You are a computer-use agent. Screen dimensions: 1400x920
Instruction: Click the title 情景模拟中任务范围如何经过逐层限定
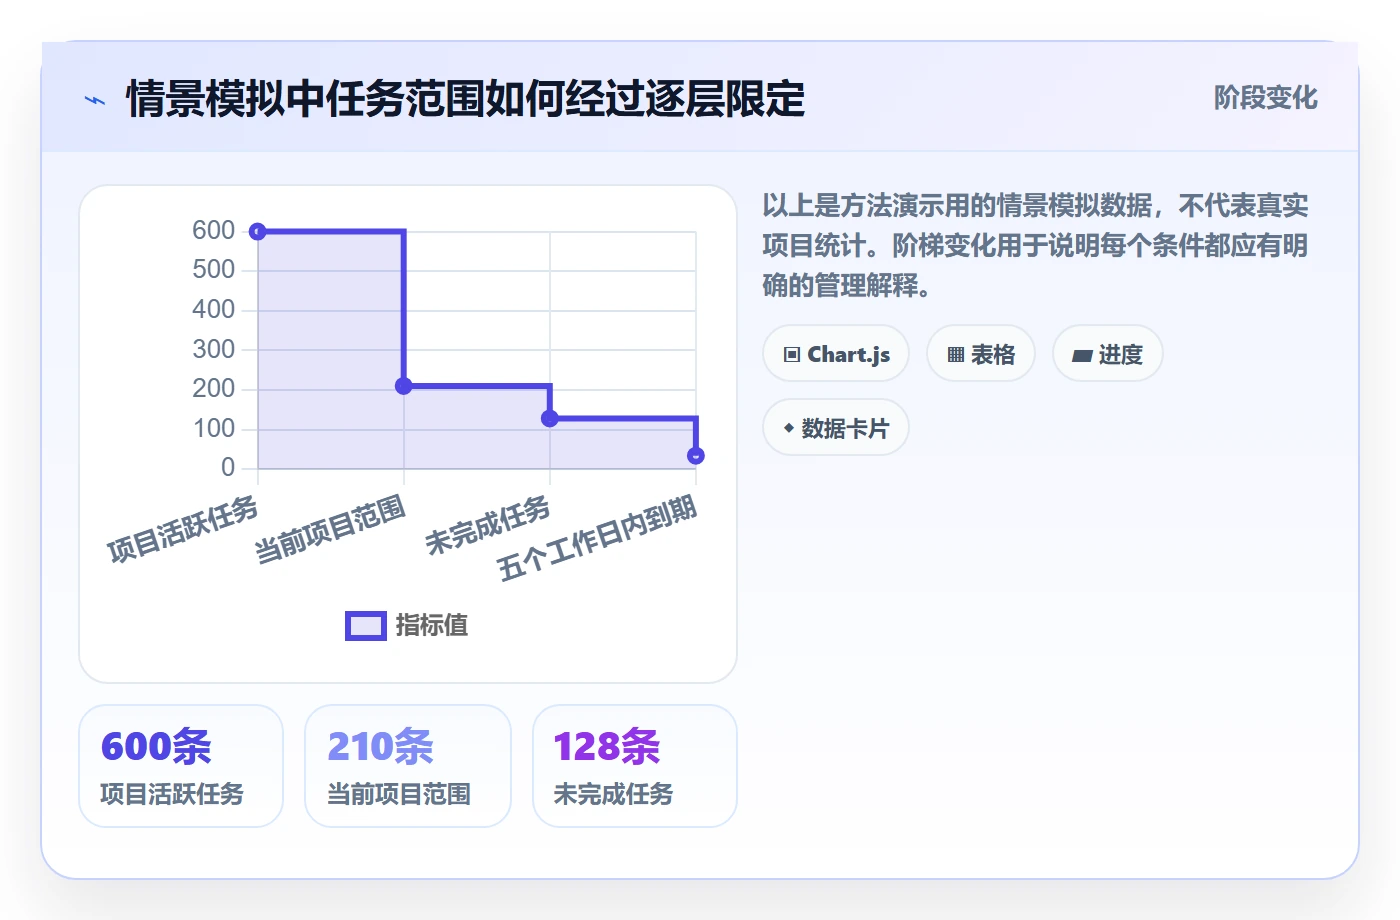(466, 99)
